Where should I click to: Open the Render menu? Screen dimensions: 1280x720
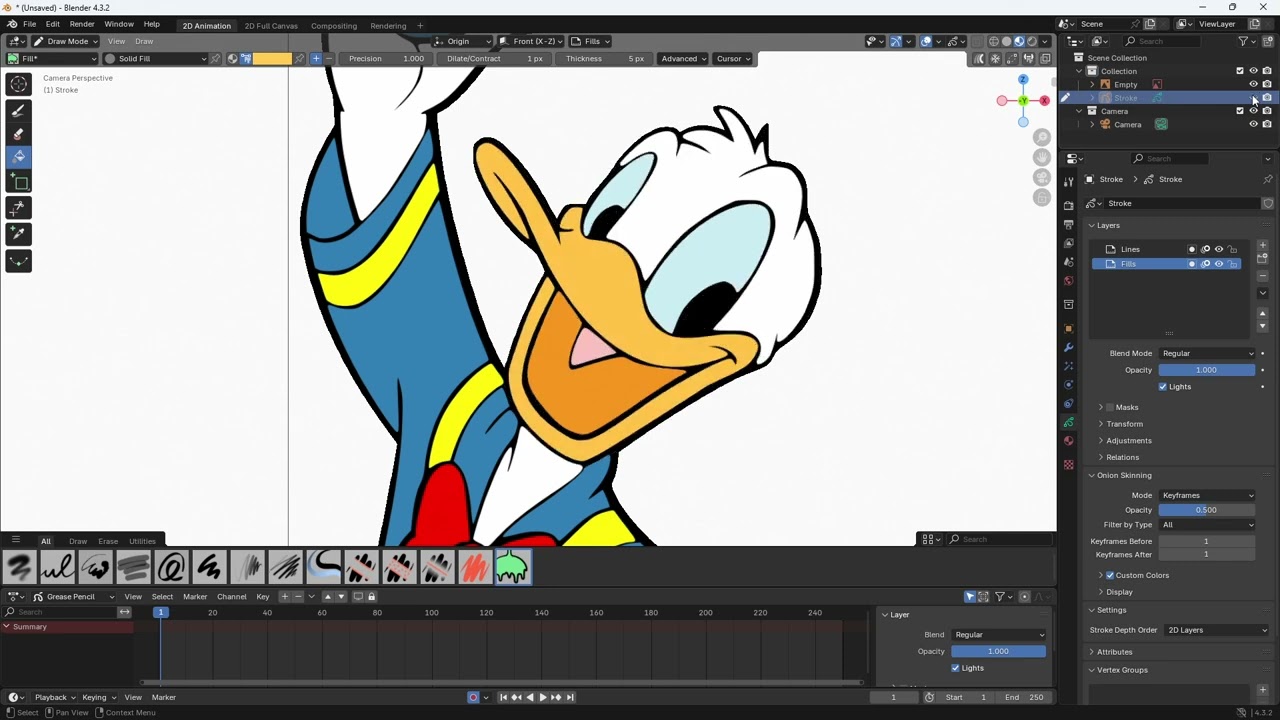[x=82, y=24]
